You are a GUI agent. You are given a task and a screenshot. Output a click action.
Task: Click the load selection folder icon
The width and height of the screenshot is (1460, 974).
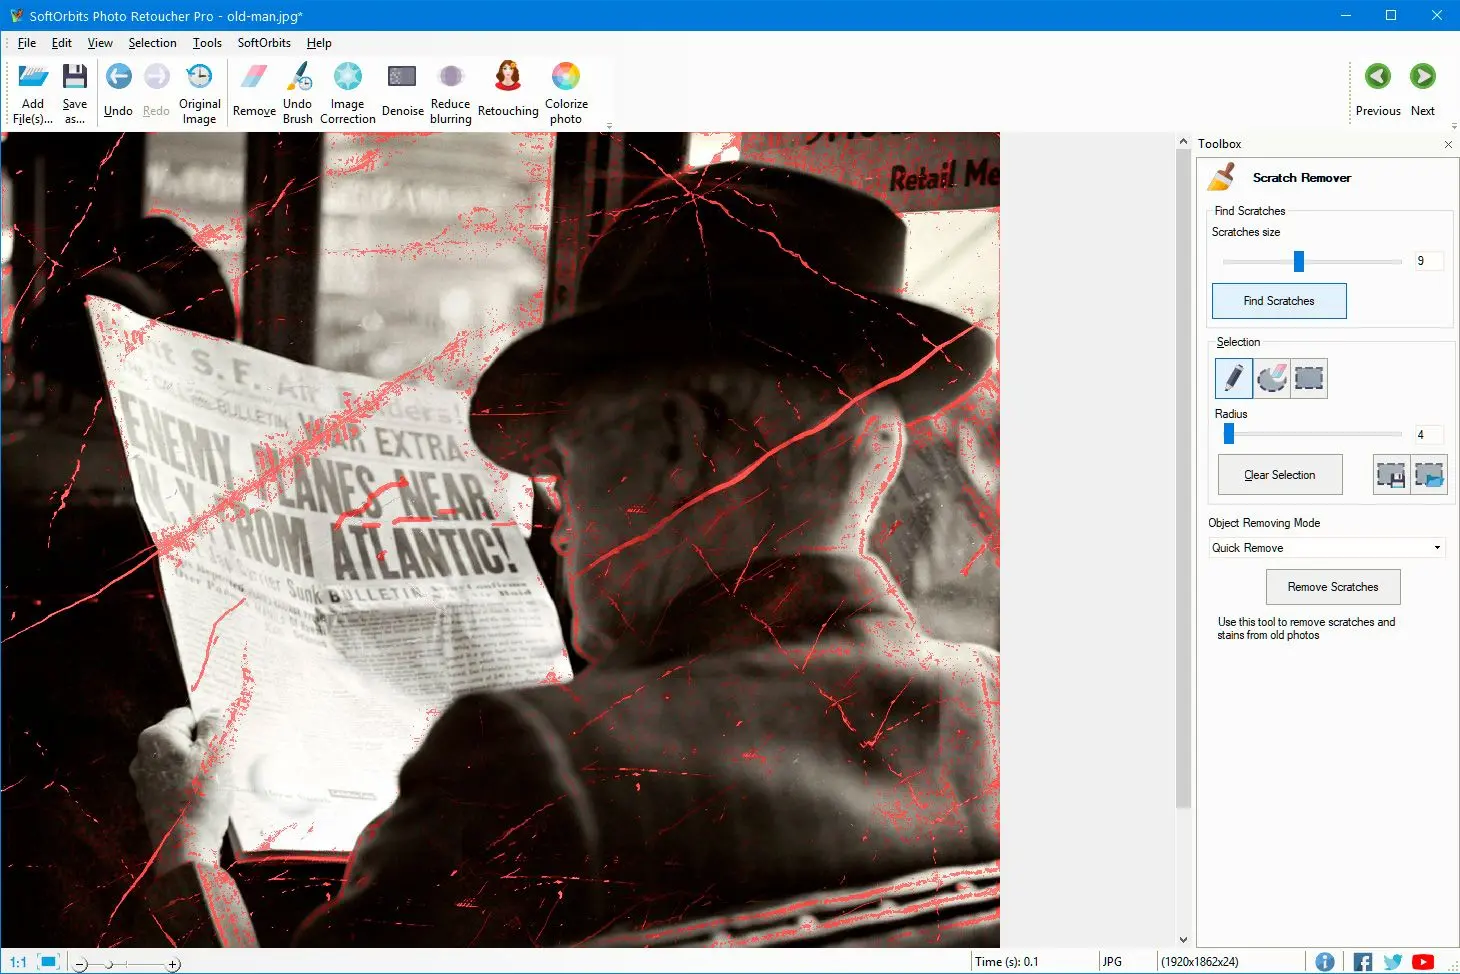1430,475
